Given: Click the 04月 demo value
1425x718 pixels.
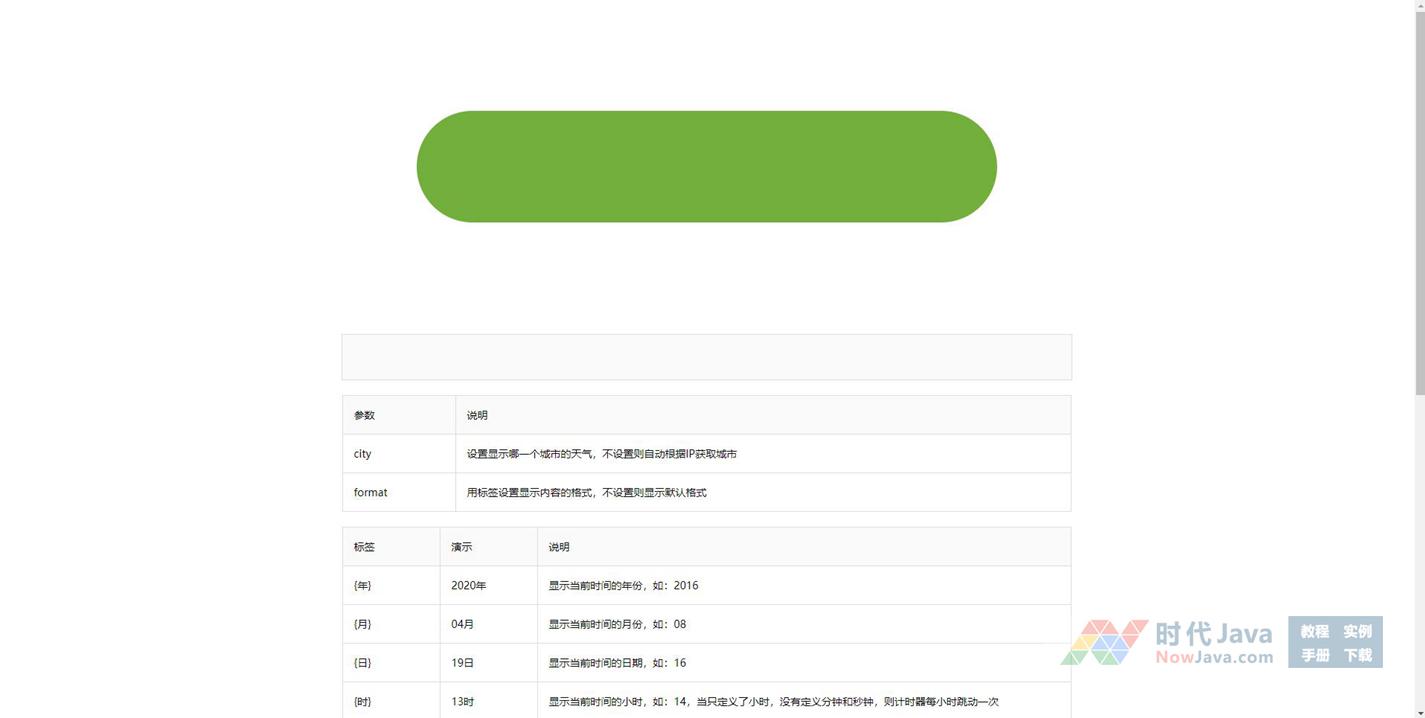Looking at the screenshot, I should pos(463,624).
